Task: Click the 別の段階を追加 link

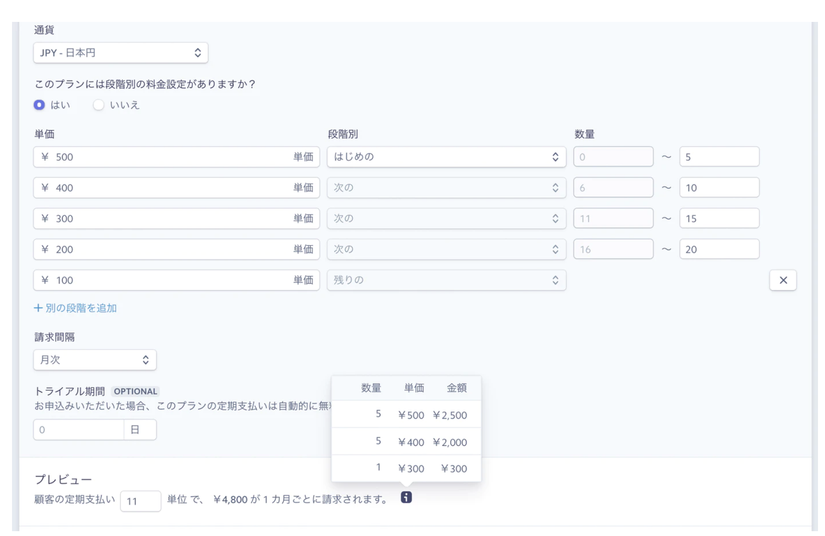Action: (76, 308)
